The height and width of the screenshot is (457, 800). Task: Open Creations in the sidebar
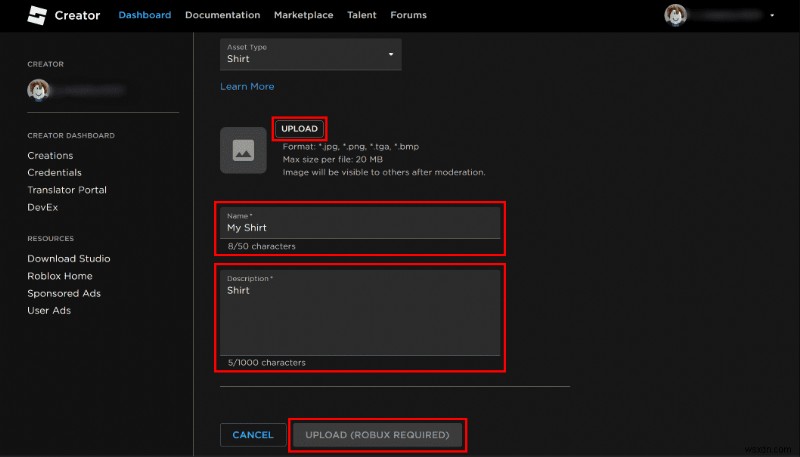(x=50, y=156)
